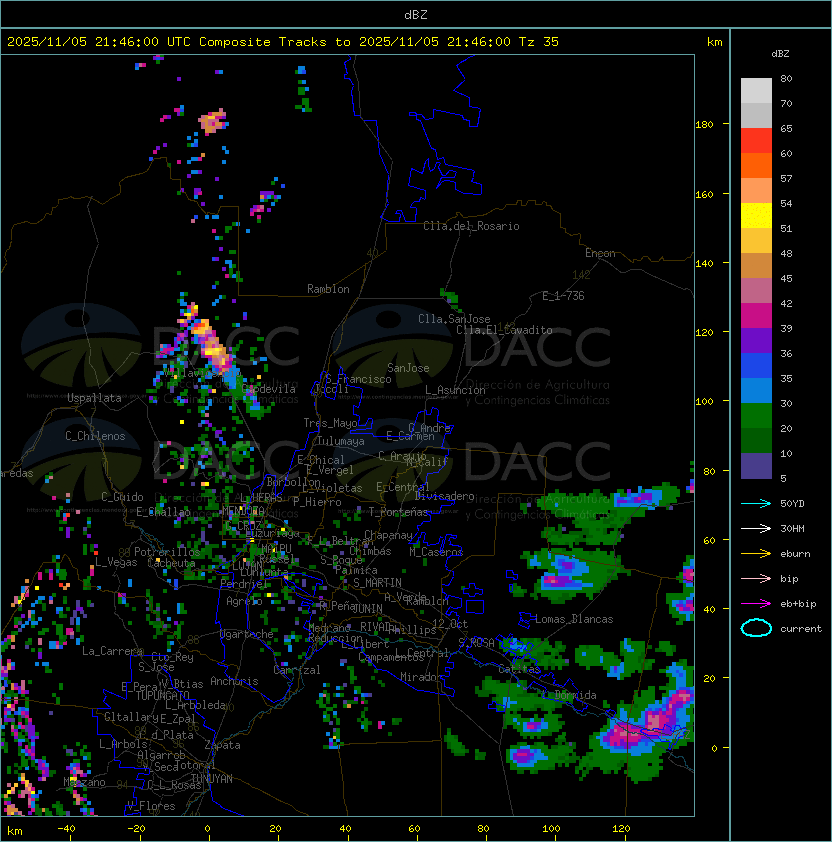The height and width of the screenshot is (842, 832).
Task: Click the 'Manzano' map label
Action: 84,782
